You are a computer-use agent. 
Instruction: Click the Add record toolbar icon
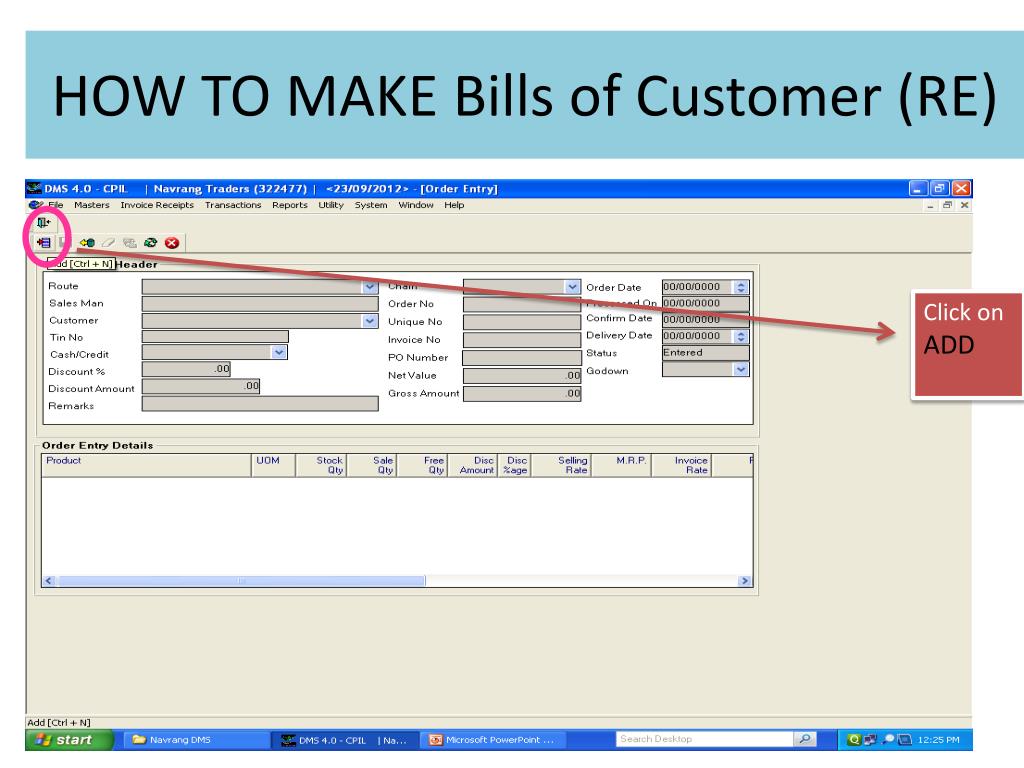[x=44, y=243]
